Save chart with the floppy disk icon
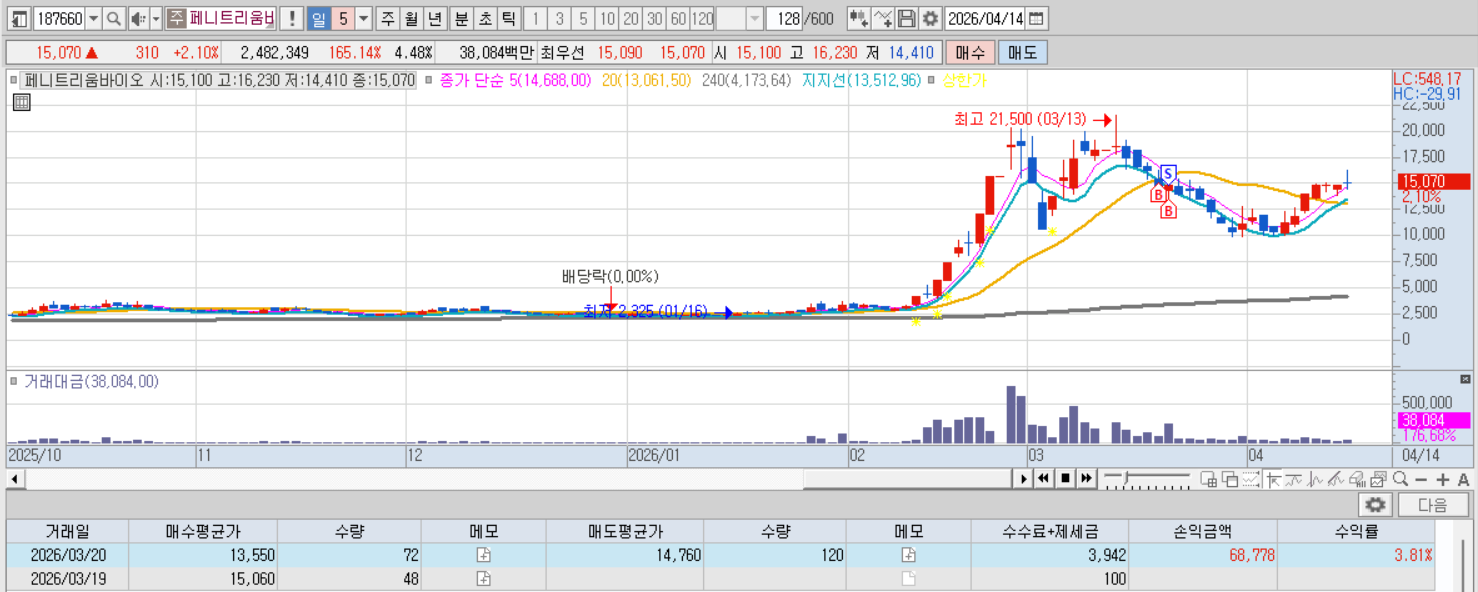1478x592 pixels. click(906, 19)
